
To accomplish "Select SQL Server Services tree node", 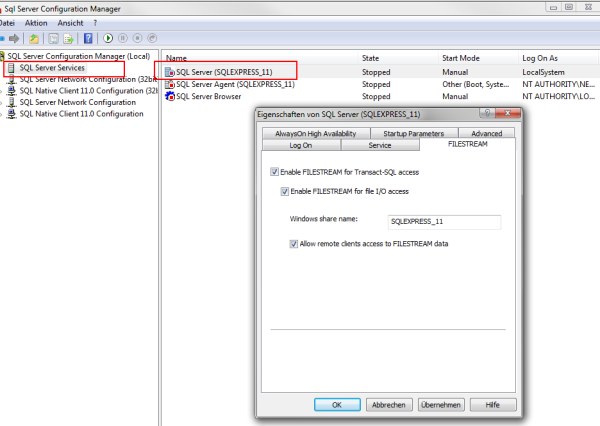I will 52,68.
